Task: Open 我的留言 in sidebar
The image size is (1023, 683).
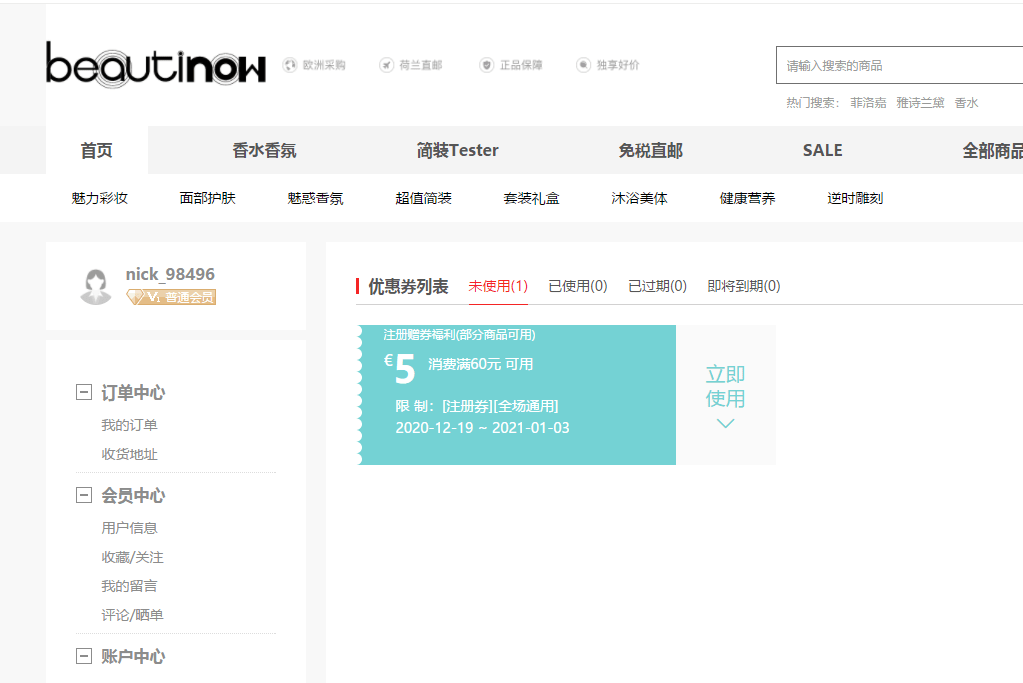Action: (x=129, y=586)
